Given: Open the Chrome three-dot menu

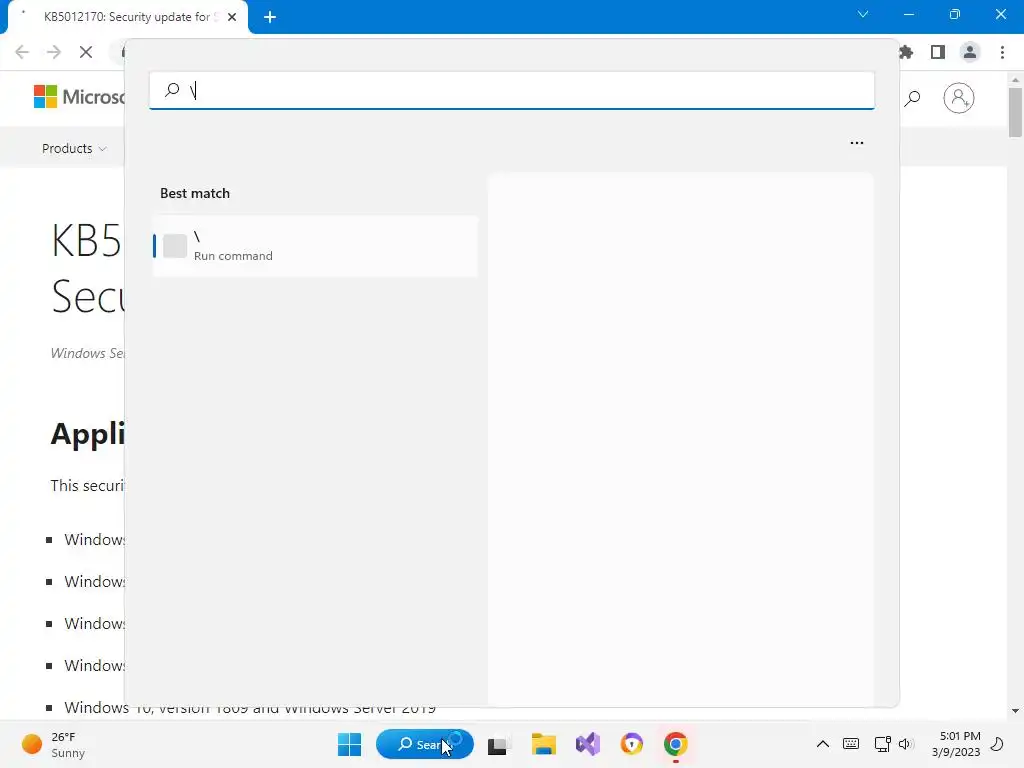Looking at the screenshot, I should click(x=1002, y=52).
